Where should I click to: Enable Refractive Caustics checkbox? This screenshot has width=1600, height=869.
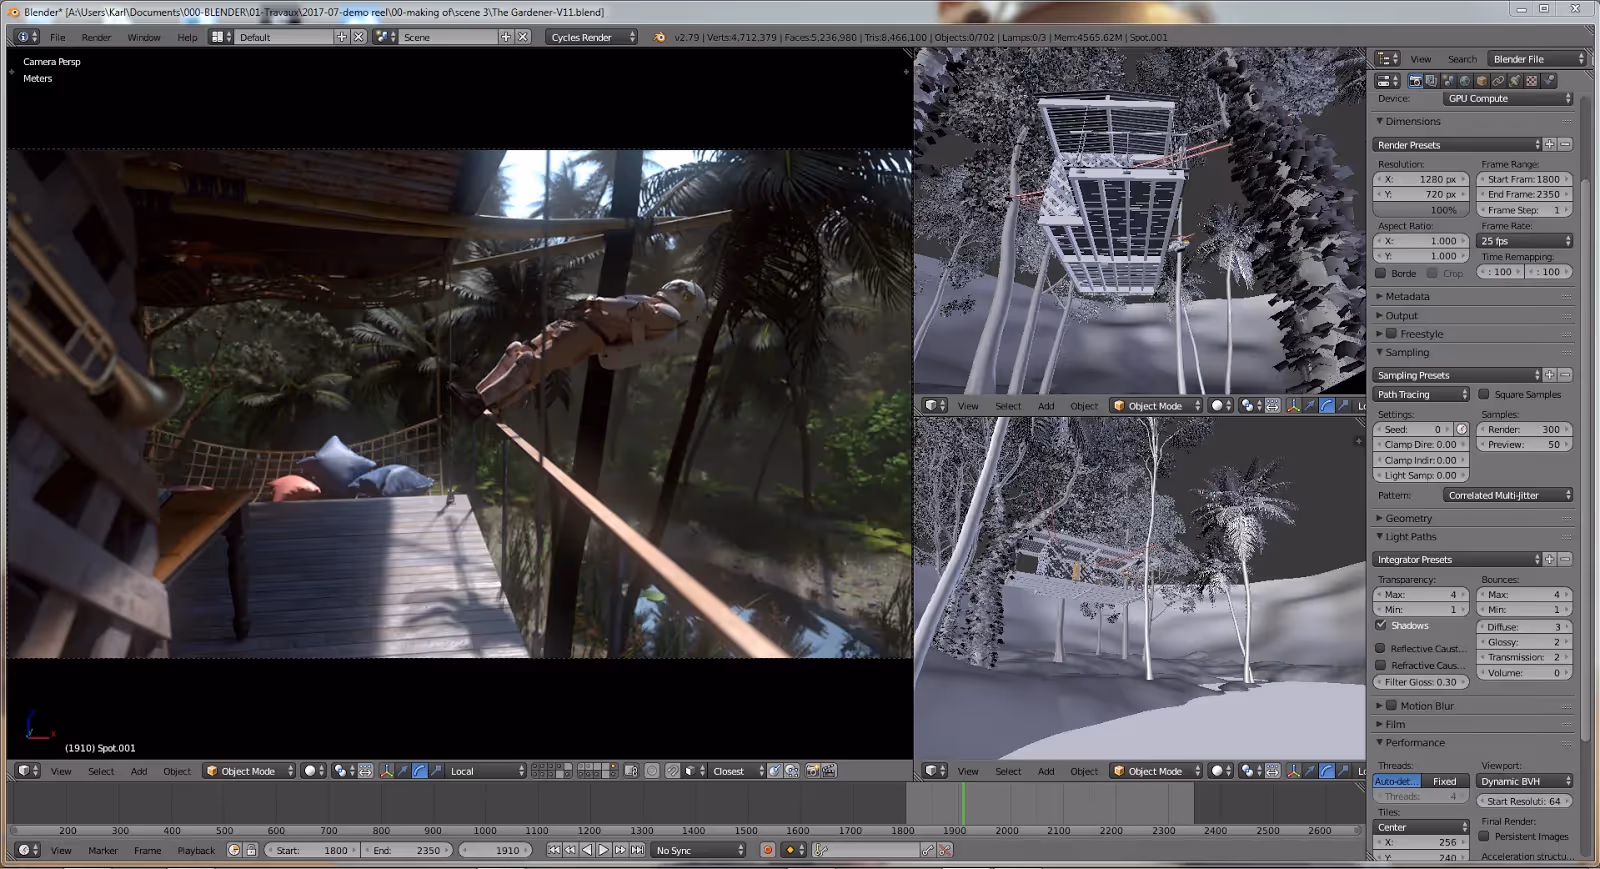(1381, 665)
